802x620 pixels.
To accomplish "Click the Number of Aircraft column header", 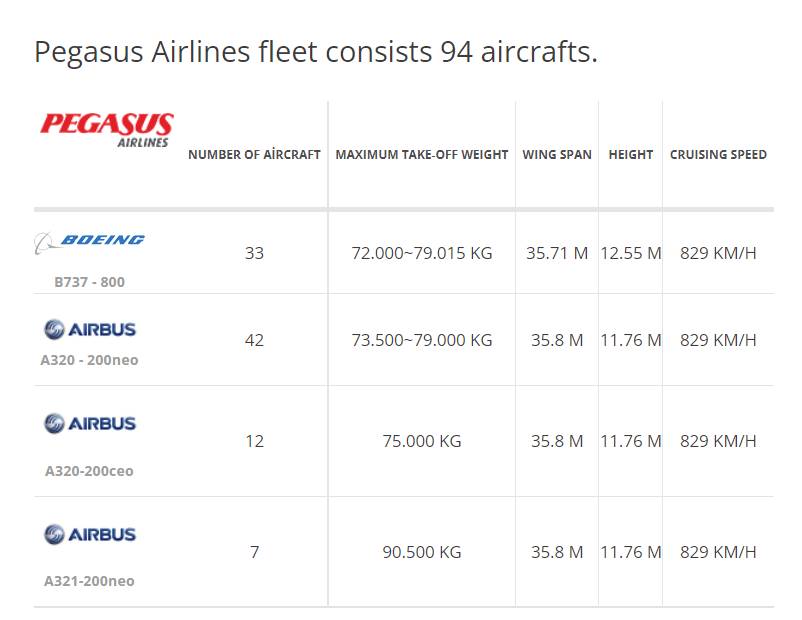I will click(254, 154).
